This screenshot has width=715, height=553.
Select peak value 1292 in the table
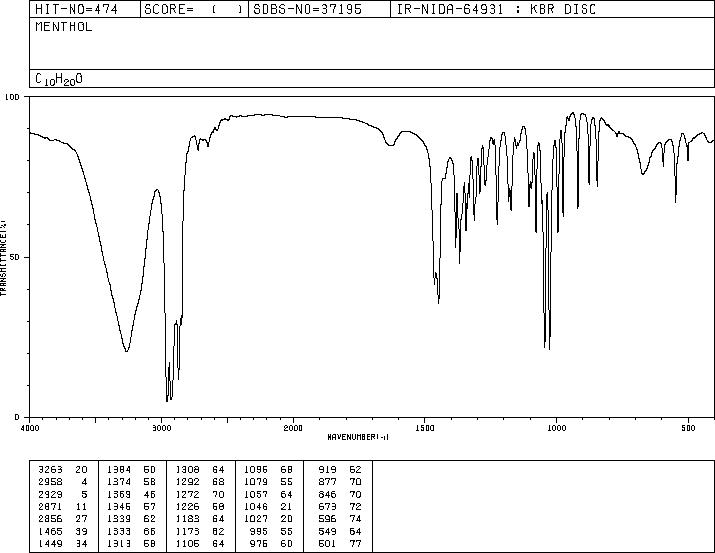tap(187, 482)
